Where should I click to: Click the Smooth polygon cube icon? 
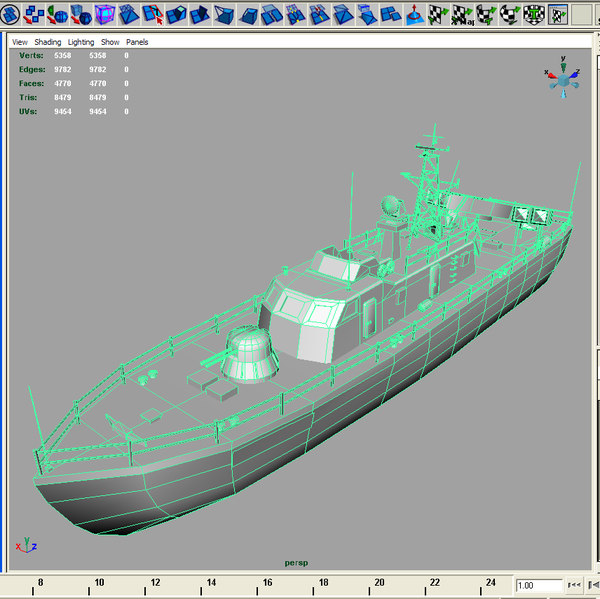pos(81,14)
